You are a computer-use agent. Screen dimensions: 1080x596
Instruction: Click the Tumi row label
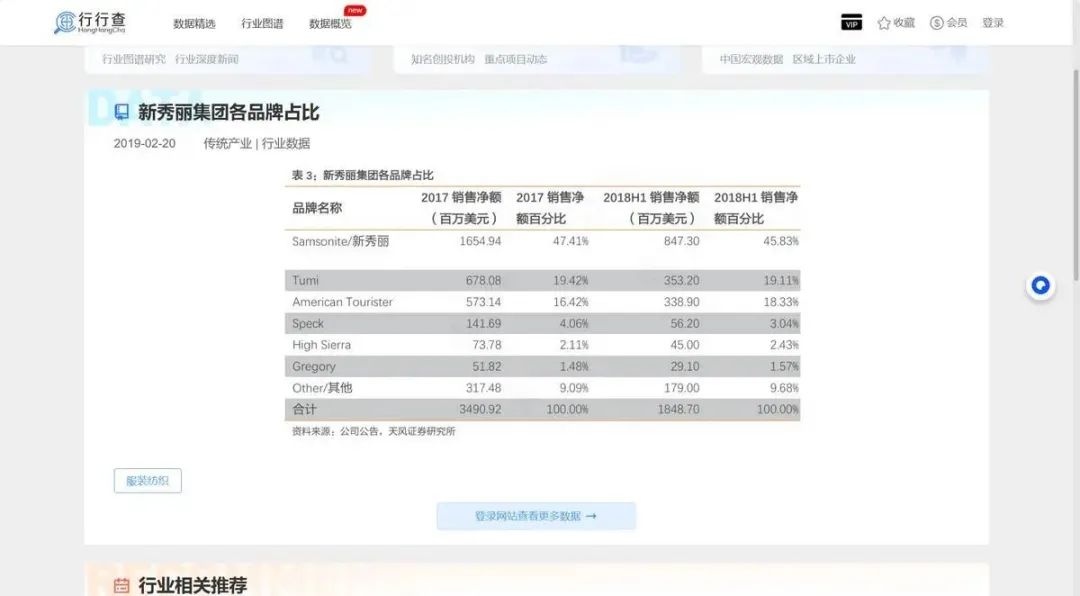pyautogui.click(x=305, y=280)
